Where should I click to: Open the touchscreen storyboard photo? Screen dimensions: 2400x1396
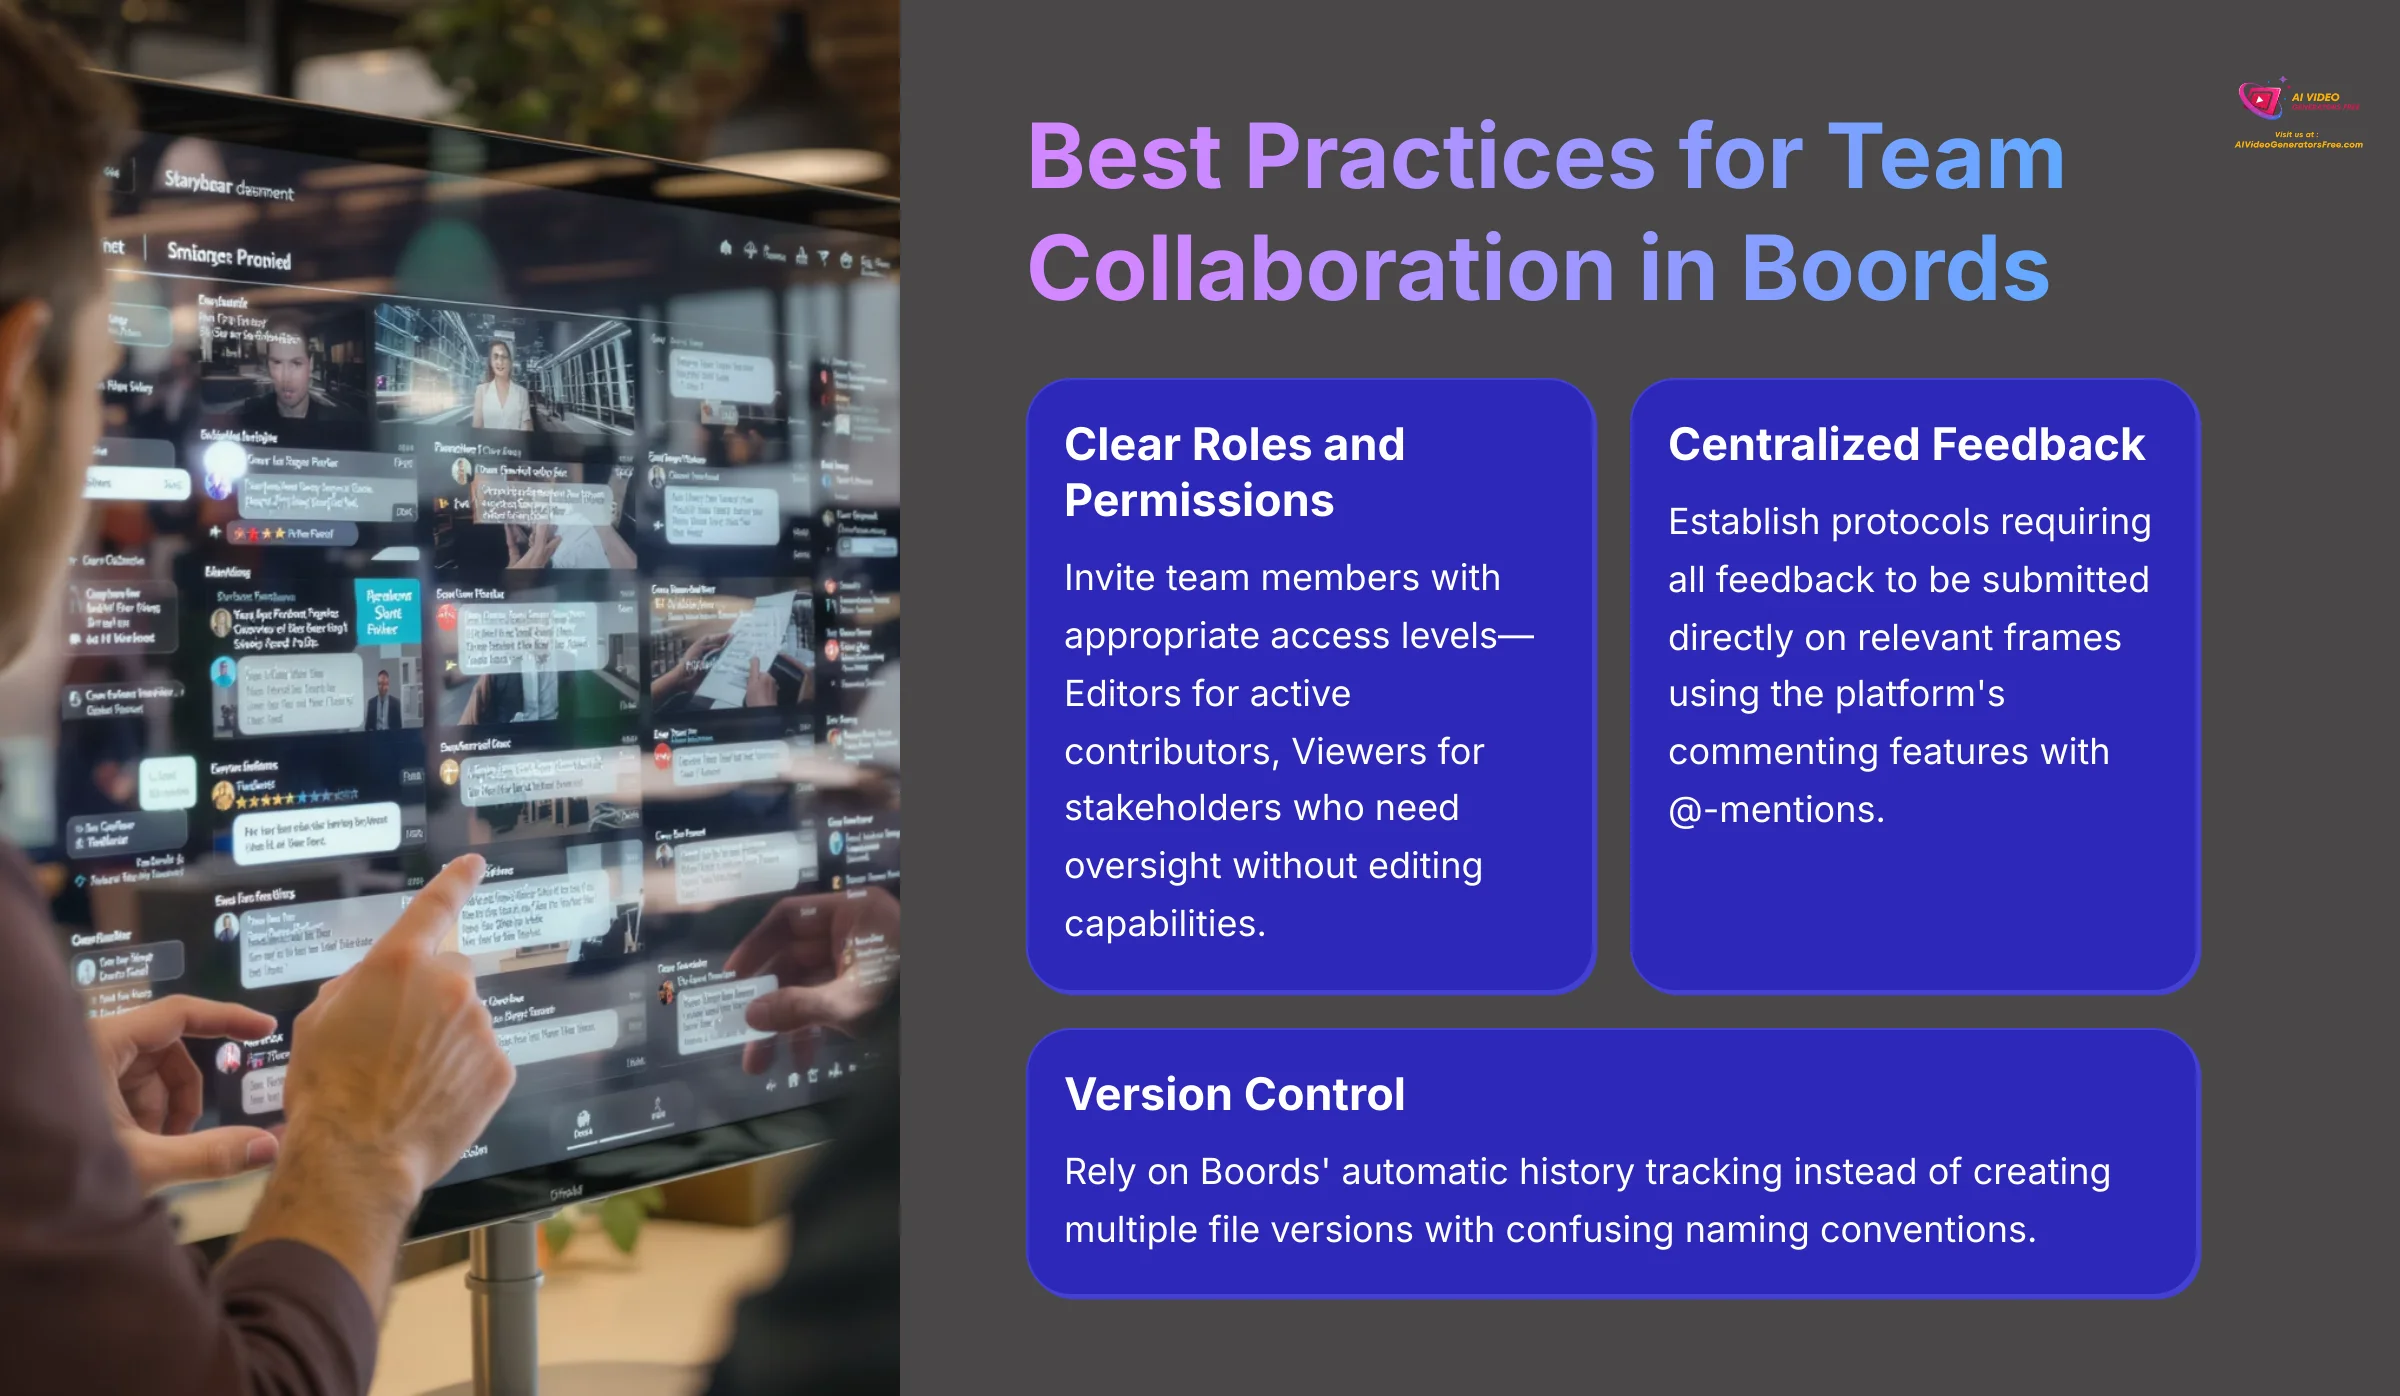pyautogui.click(x=450, y=698)
